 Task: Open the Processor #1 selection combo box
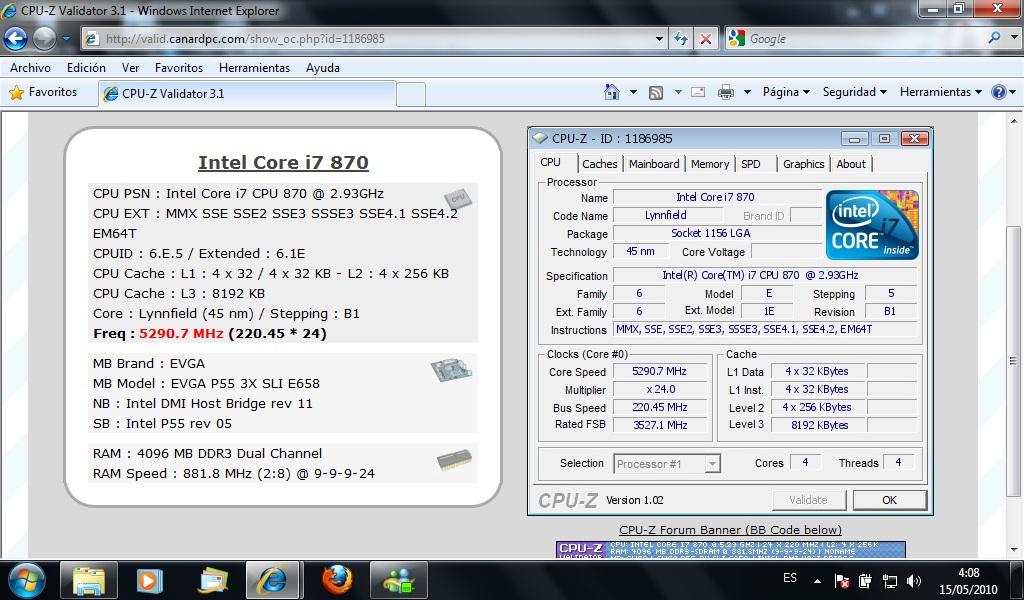point(667,464)
